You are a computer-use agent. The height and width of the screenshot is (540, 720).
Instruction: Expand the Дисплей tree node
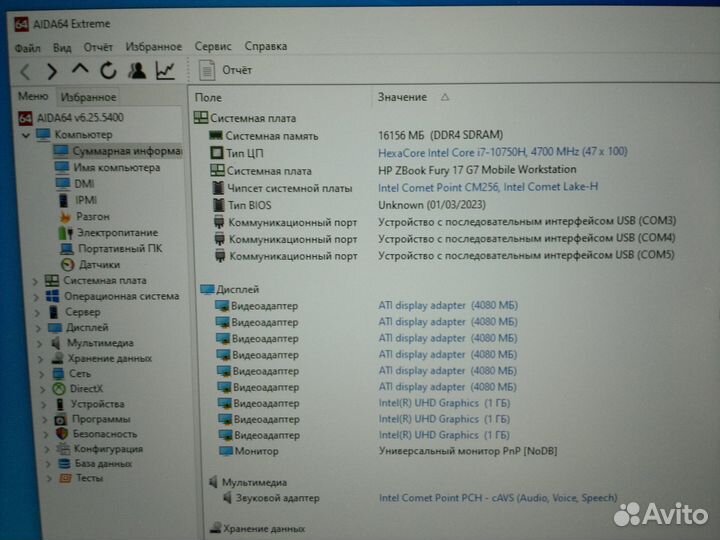(x=38, y=328)
